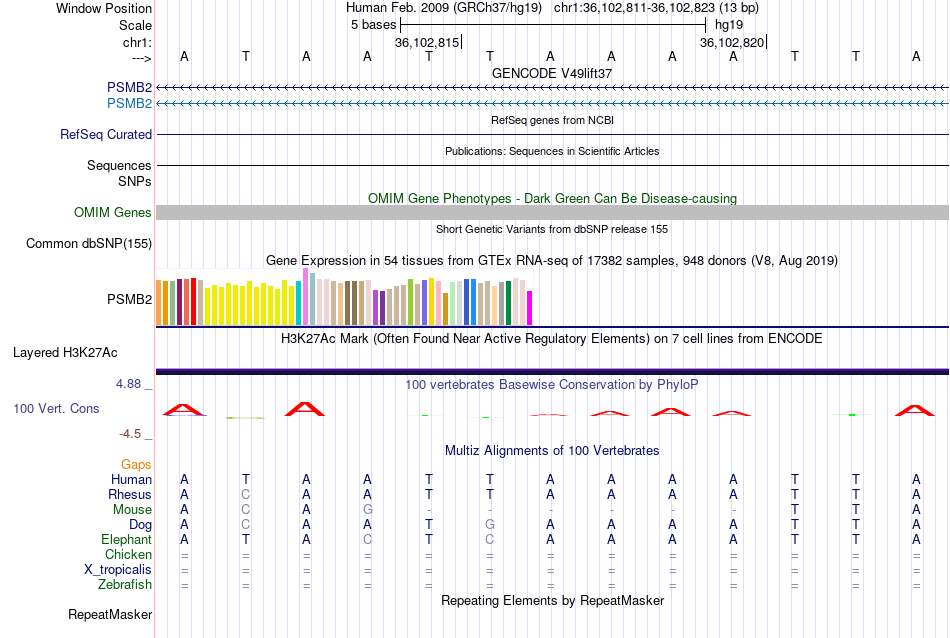This screenshot has height=638, width=950.
Task: Click the RefSeq Curated intron line
Action: tap(552, 135)
